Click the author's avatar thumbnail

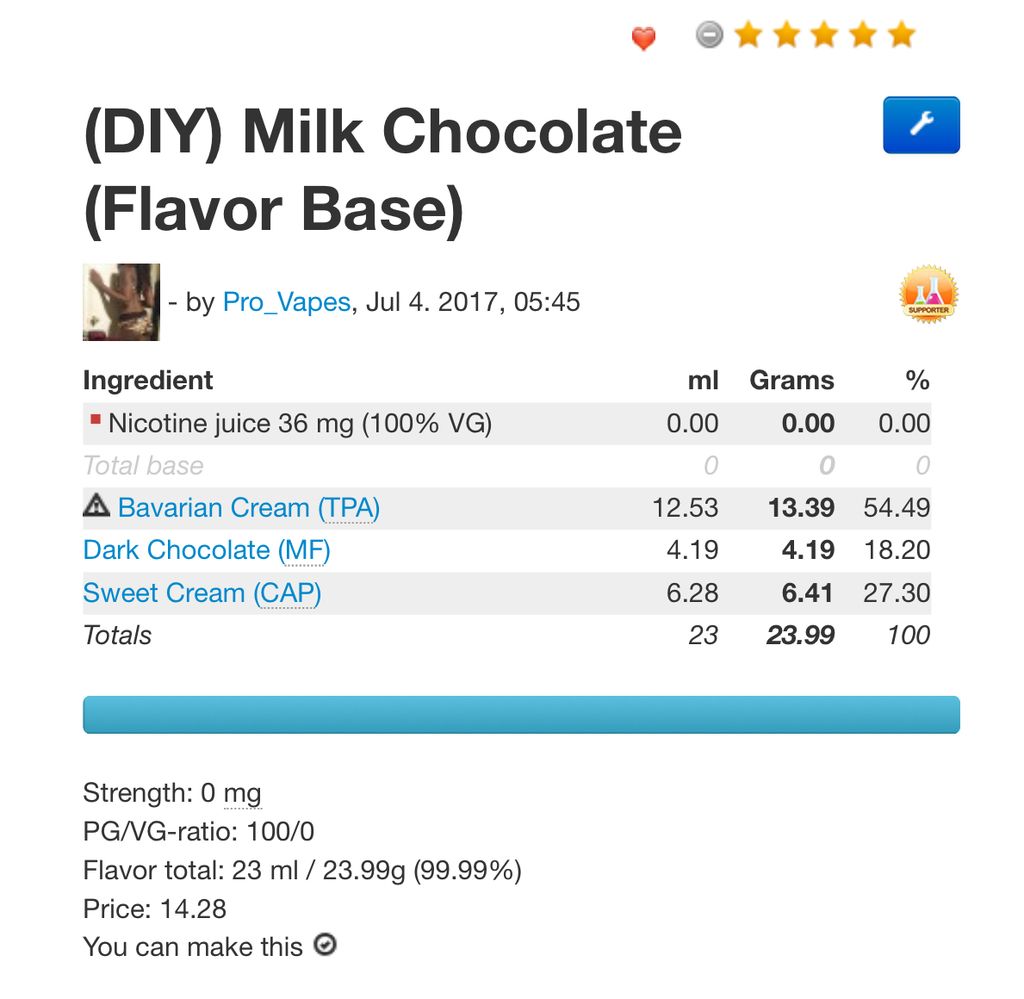(x=121, y=302)
